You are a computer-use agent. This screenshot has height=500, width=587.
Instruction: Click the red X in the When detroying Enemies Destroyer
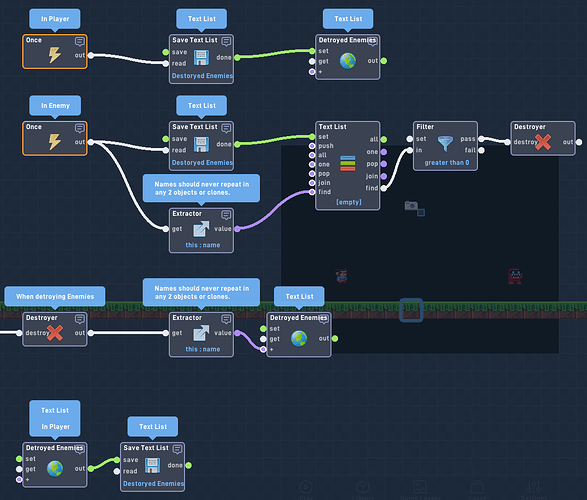[x=55, y=333]
